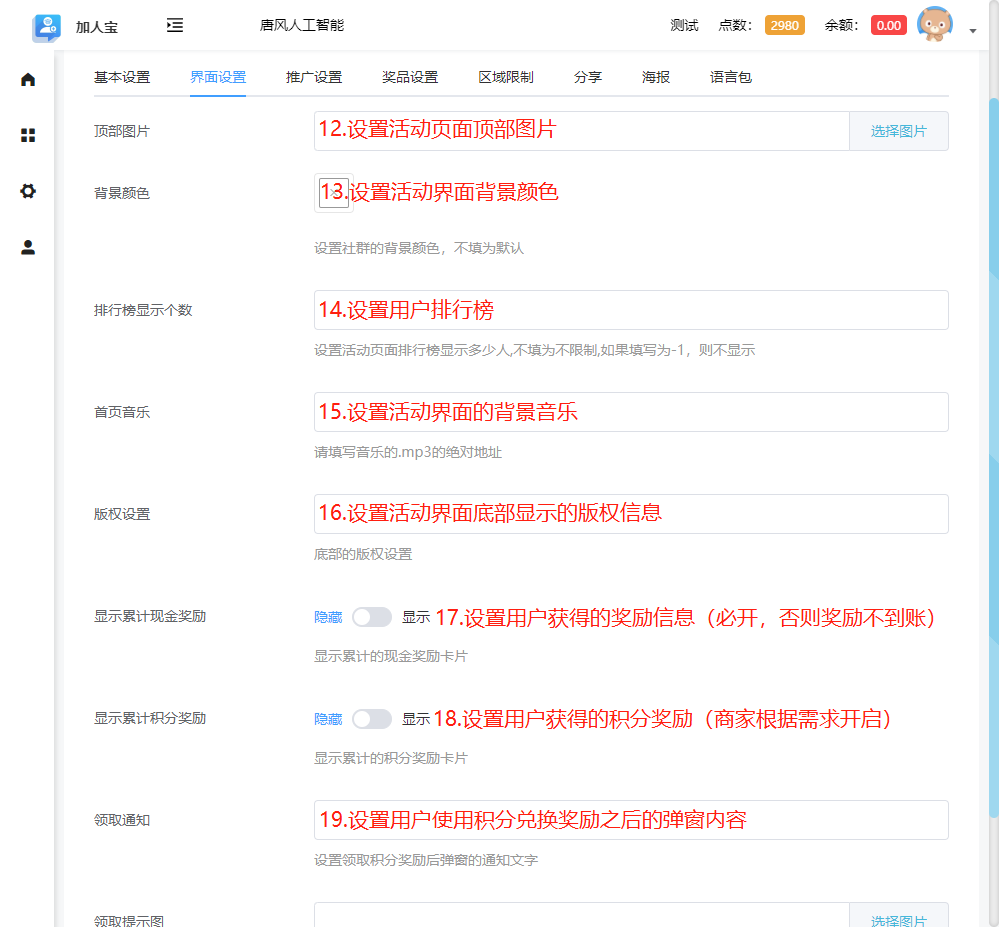Image resolution: width=999 pixels, height=927 pixels.
Task: Click the 点数 2980 badge
Action: click(784, 25)
